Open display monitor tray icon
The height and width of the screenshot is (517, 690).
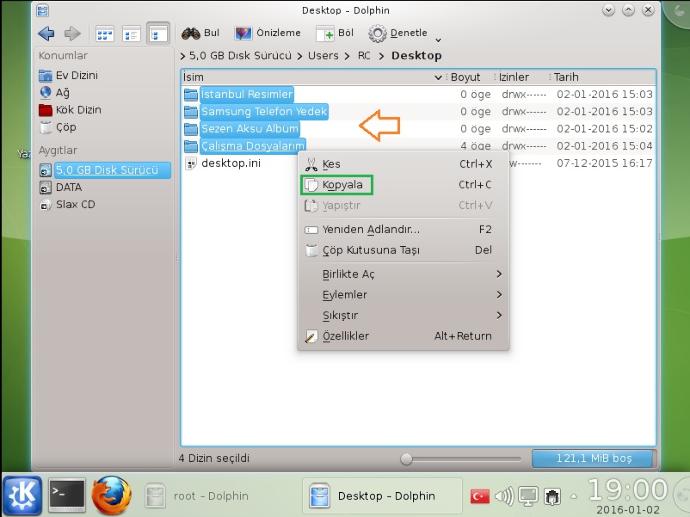pyautogui.click(x=528, y=497)
